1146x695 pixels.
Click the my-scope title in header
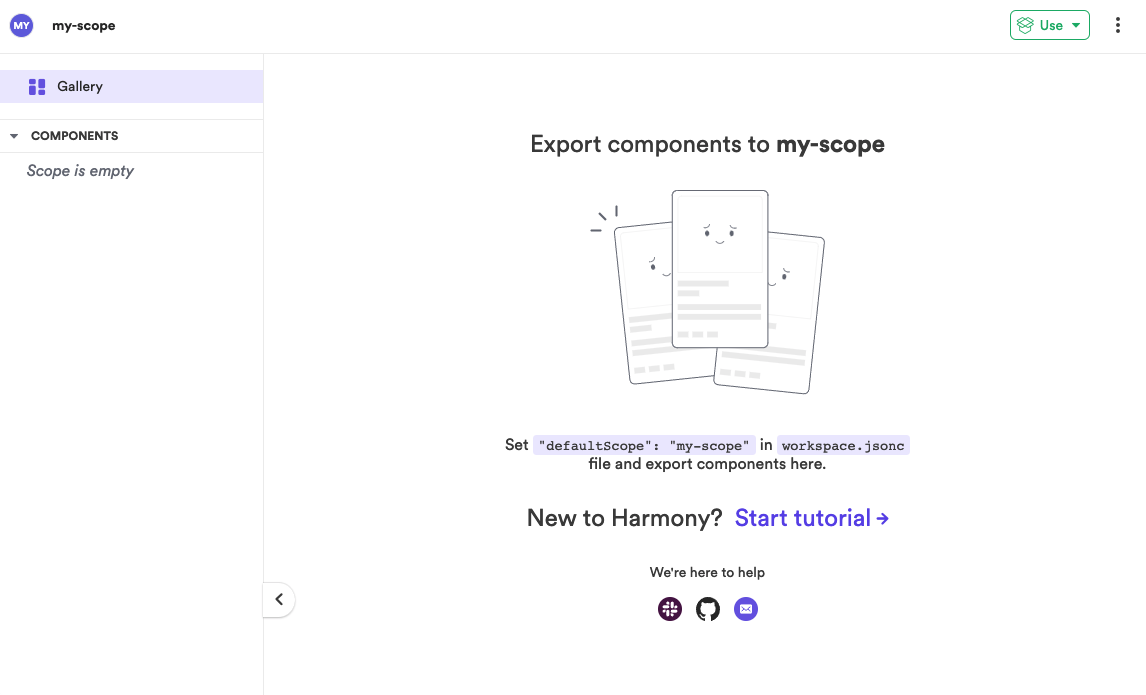pyautogui.click(x=84, y=26)
